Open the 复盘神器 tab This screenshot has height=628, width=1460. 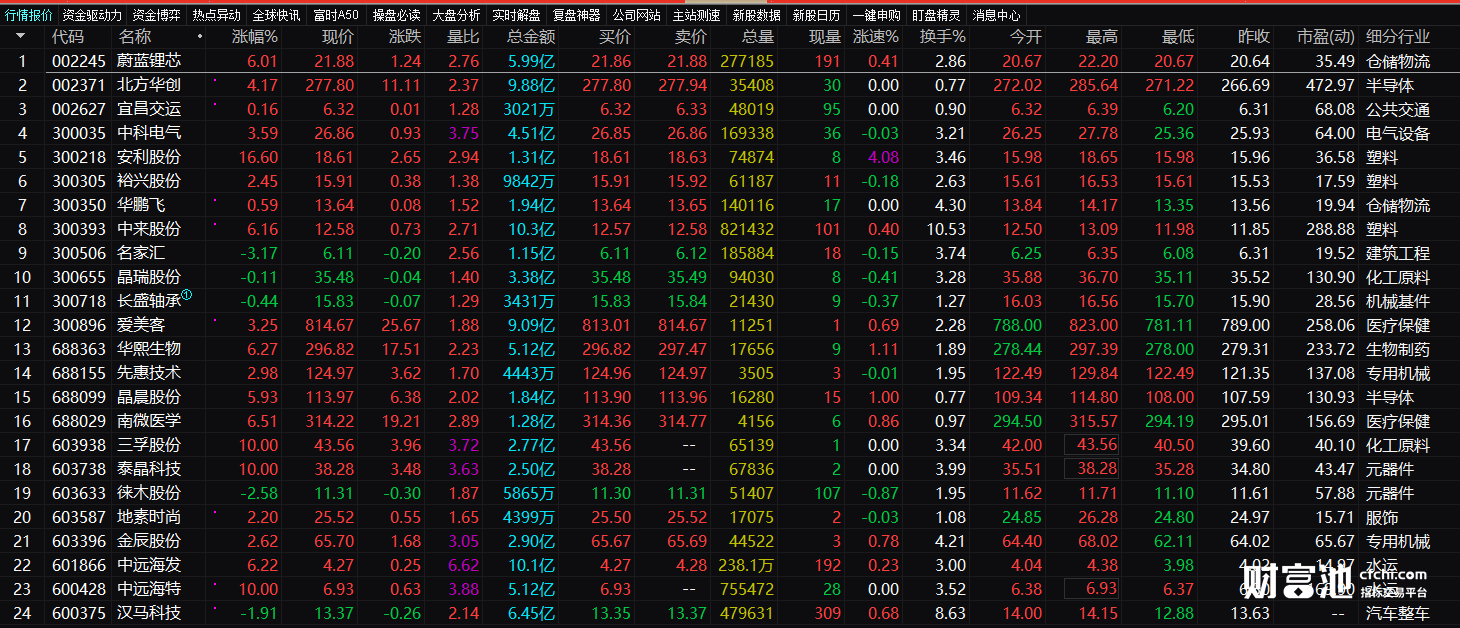(577, 15)
